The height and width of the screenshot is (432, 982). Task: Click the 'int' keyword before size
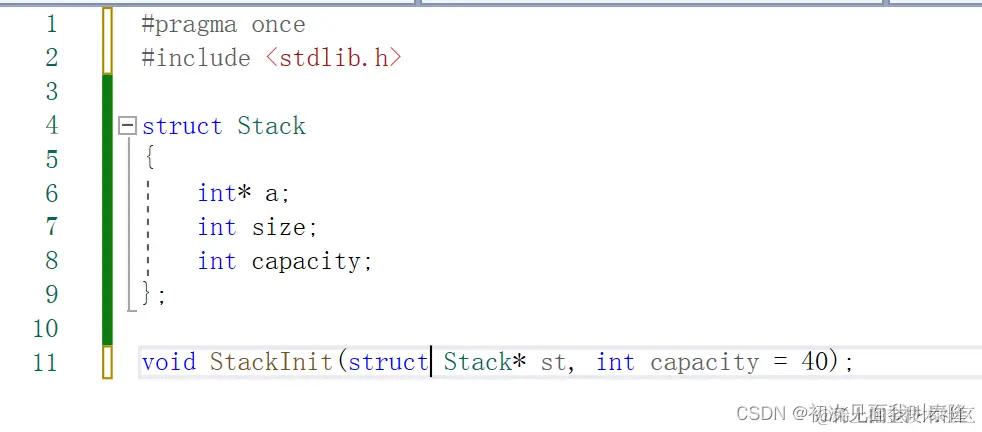[217, 227]
